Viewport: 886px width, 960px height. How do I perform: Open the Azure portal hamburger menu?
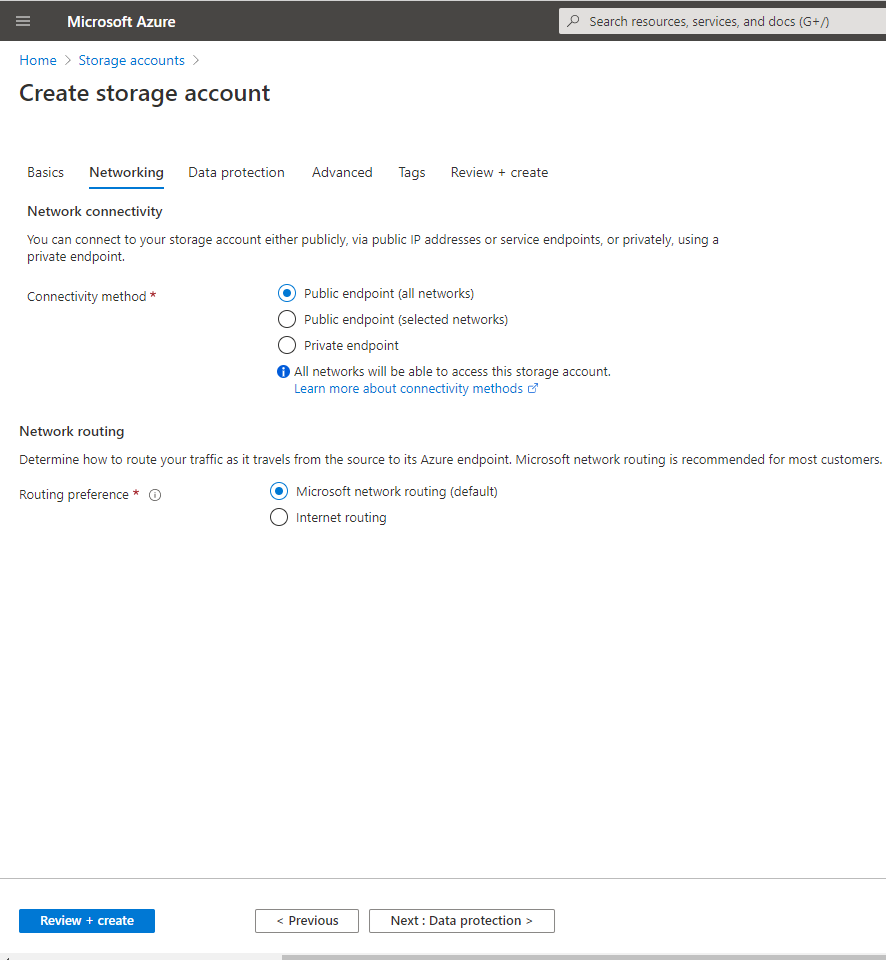tap(23, 21)
